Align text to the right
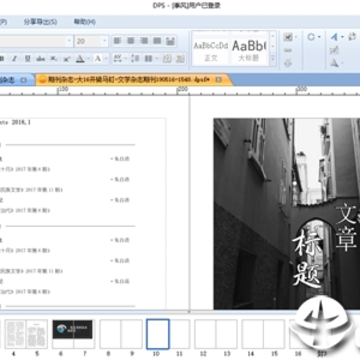The image size is (360, 360). pos(144,41)
